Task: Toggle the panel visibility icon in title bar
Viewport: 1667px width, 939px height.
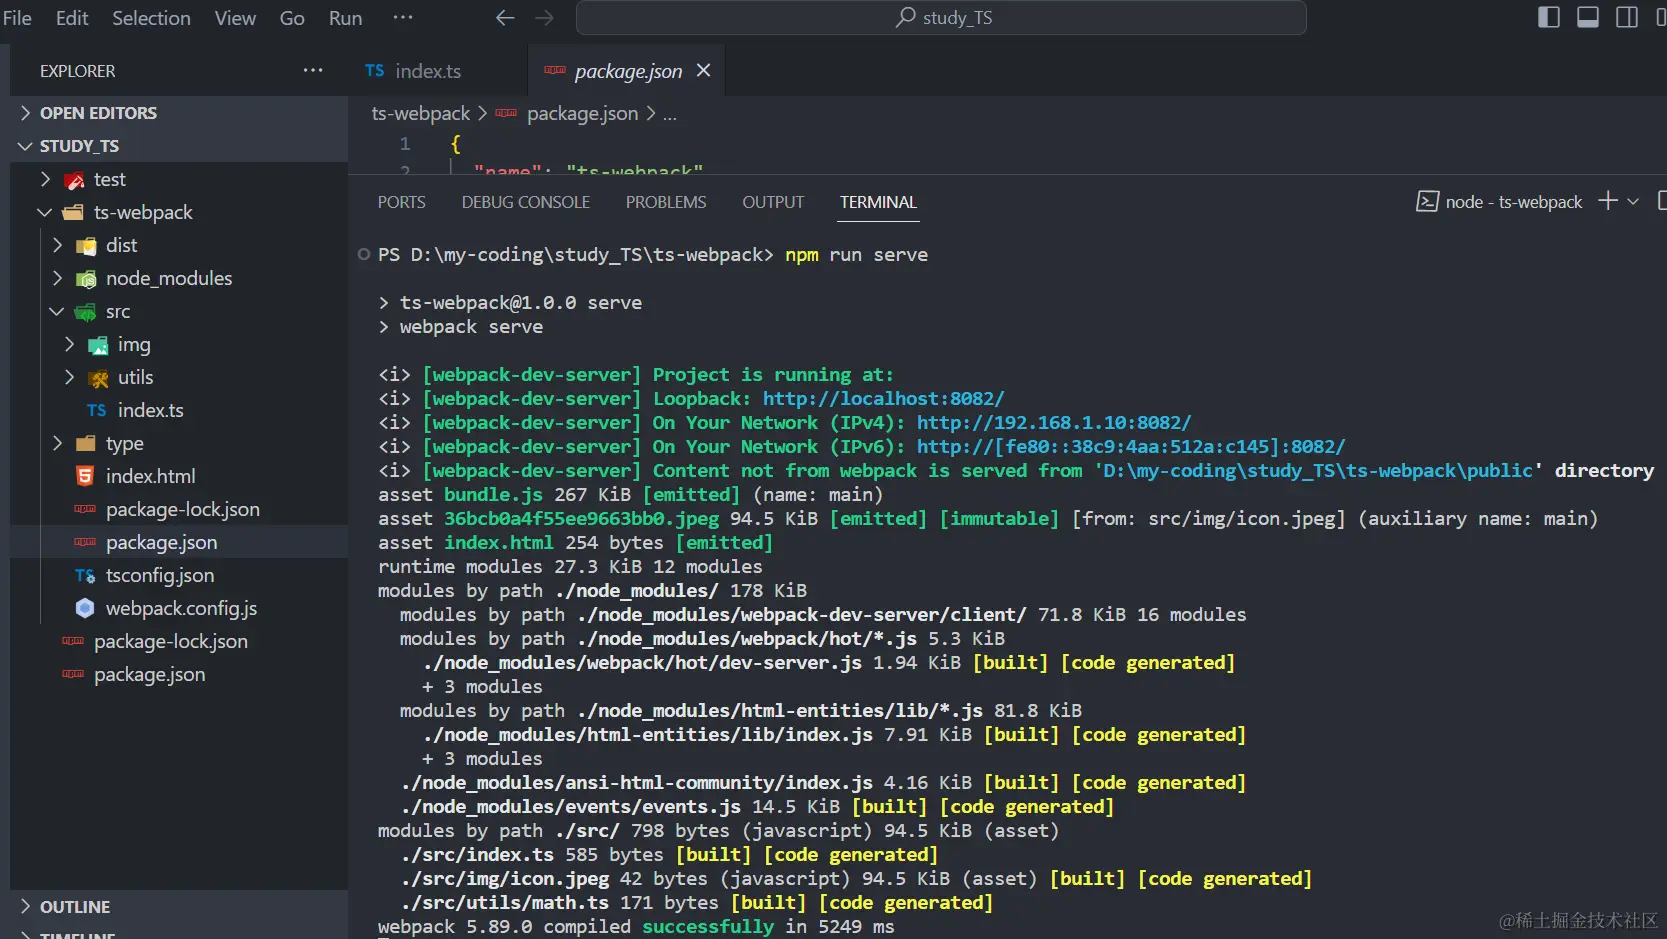Action: [1588, 17]
